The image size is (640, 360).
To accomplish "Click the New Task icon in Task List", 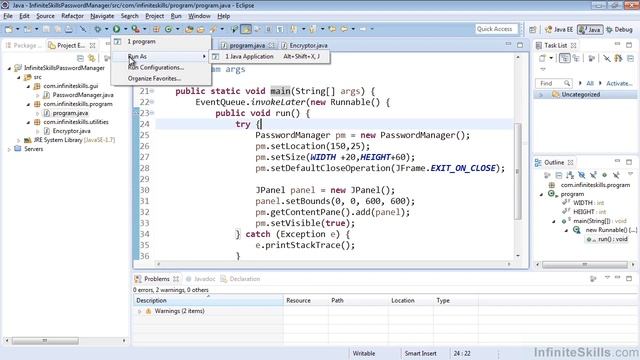I will (542, 58).
